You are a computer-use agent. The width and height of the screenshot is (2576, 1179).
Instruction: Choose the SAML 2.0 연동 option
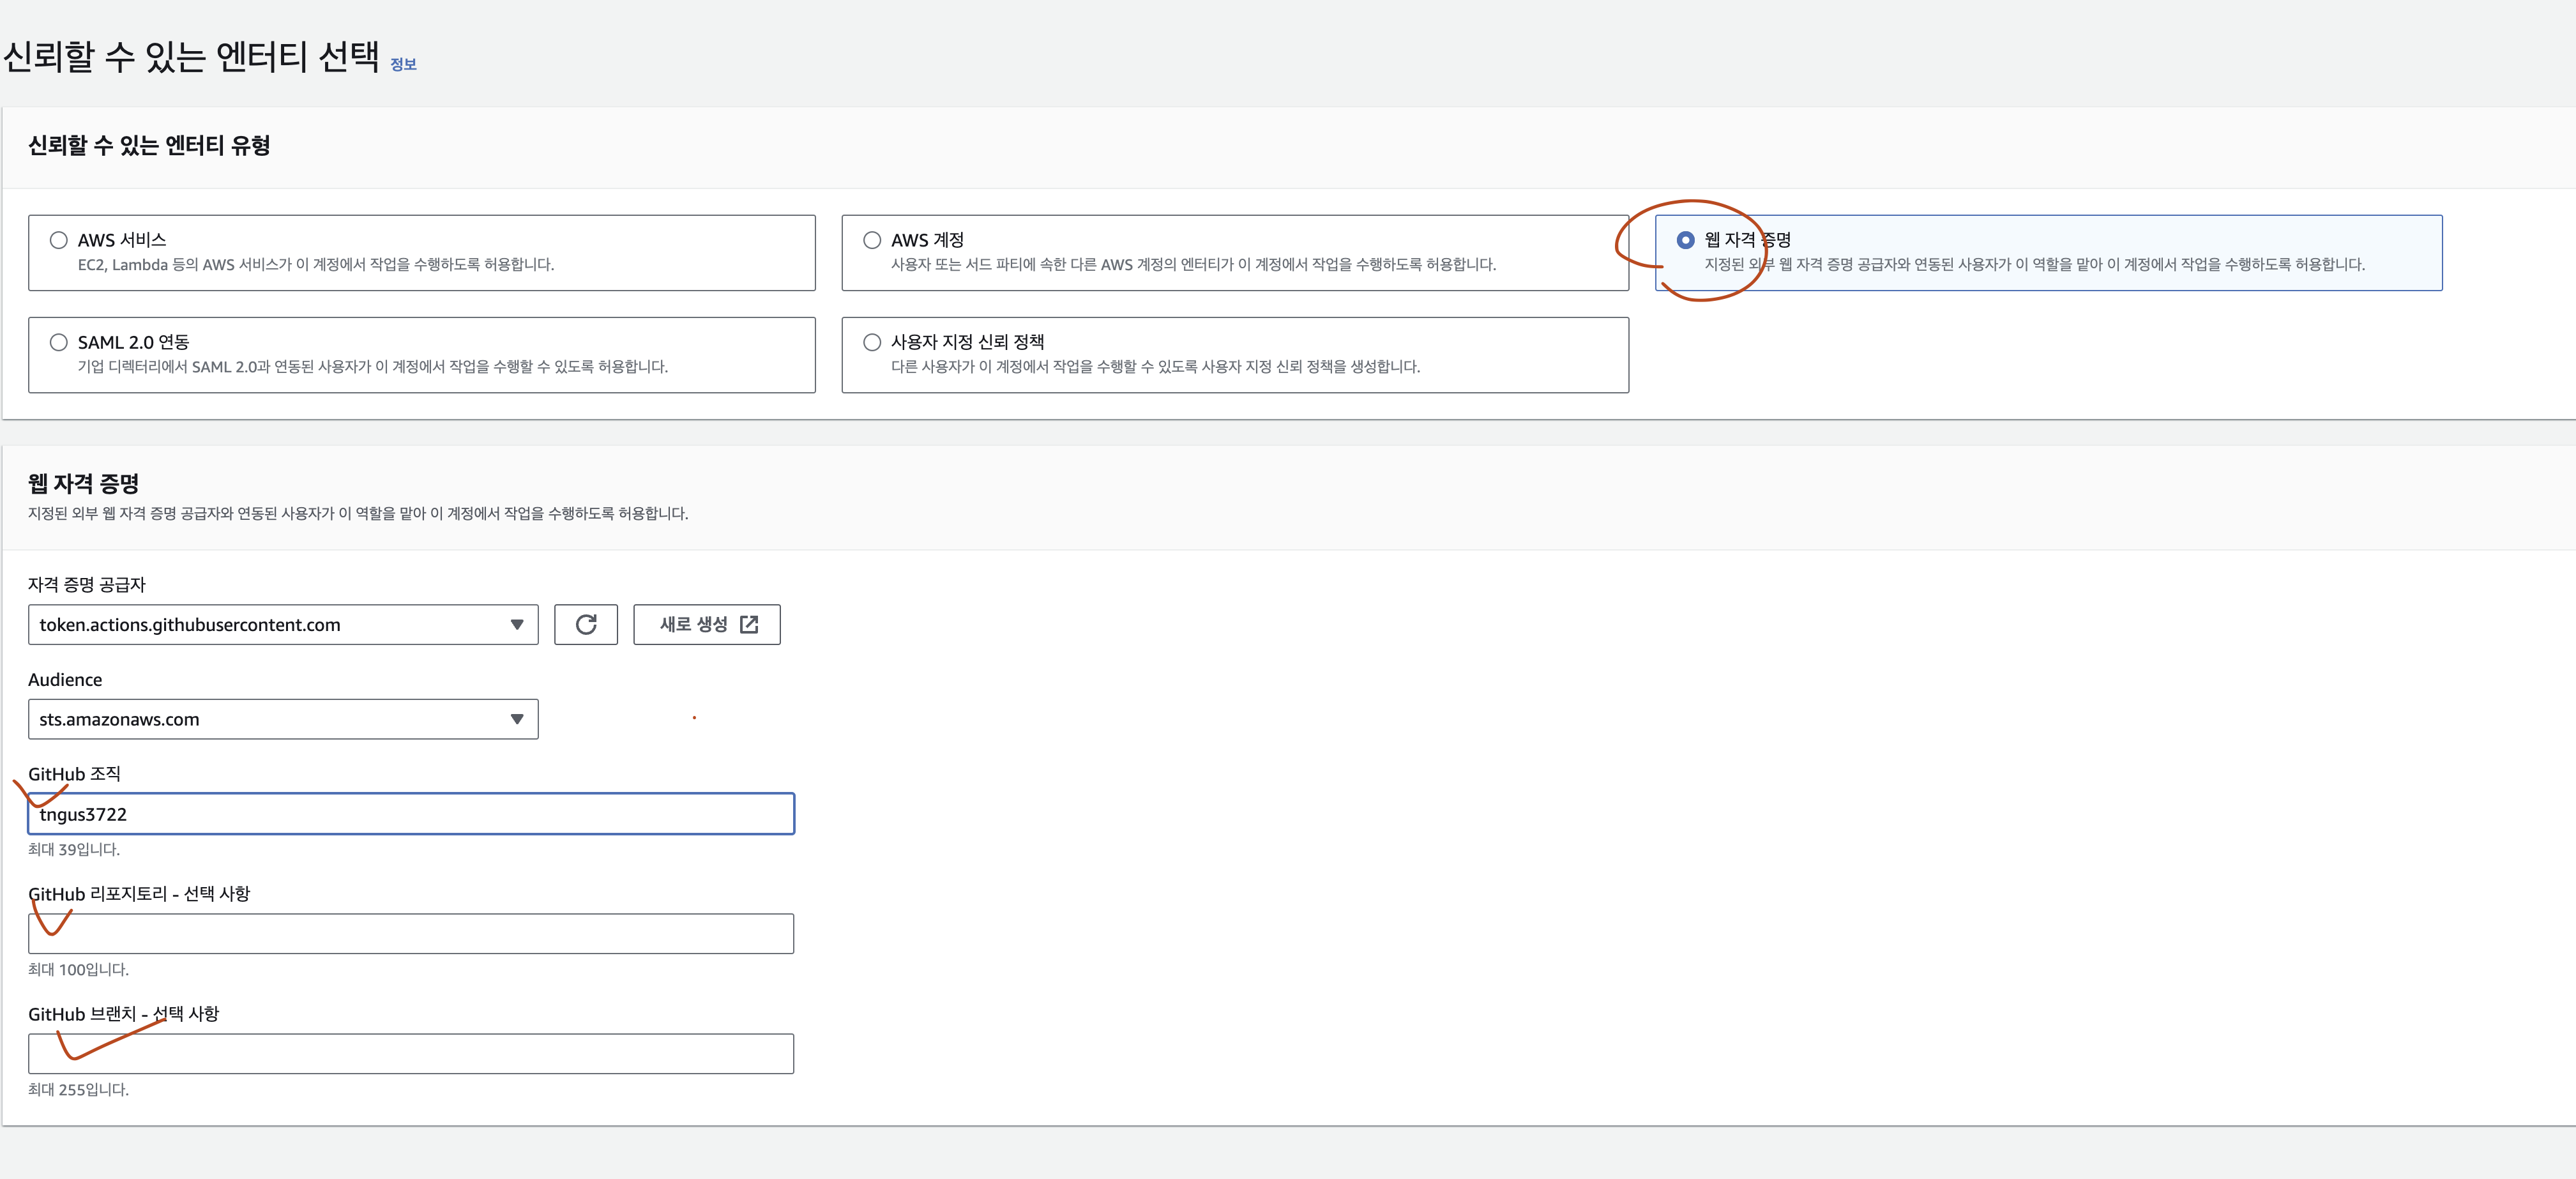pyautogui.click(x=58, y=341)
